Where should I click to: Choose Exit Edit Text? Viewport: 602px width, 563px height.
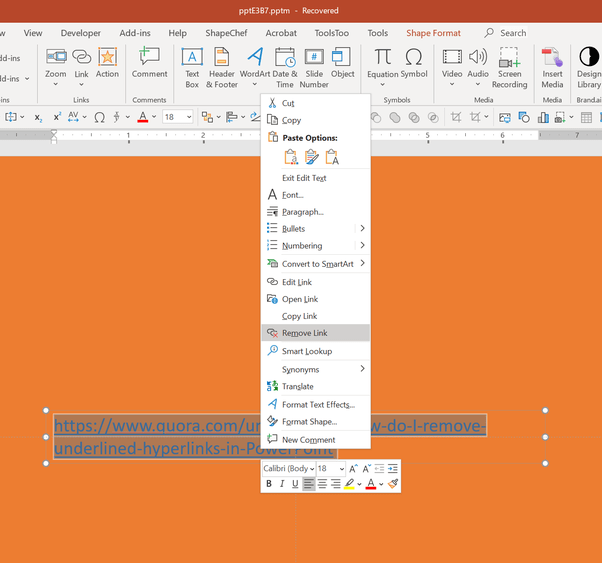316,178
